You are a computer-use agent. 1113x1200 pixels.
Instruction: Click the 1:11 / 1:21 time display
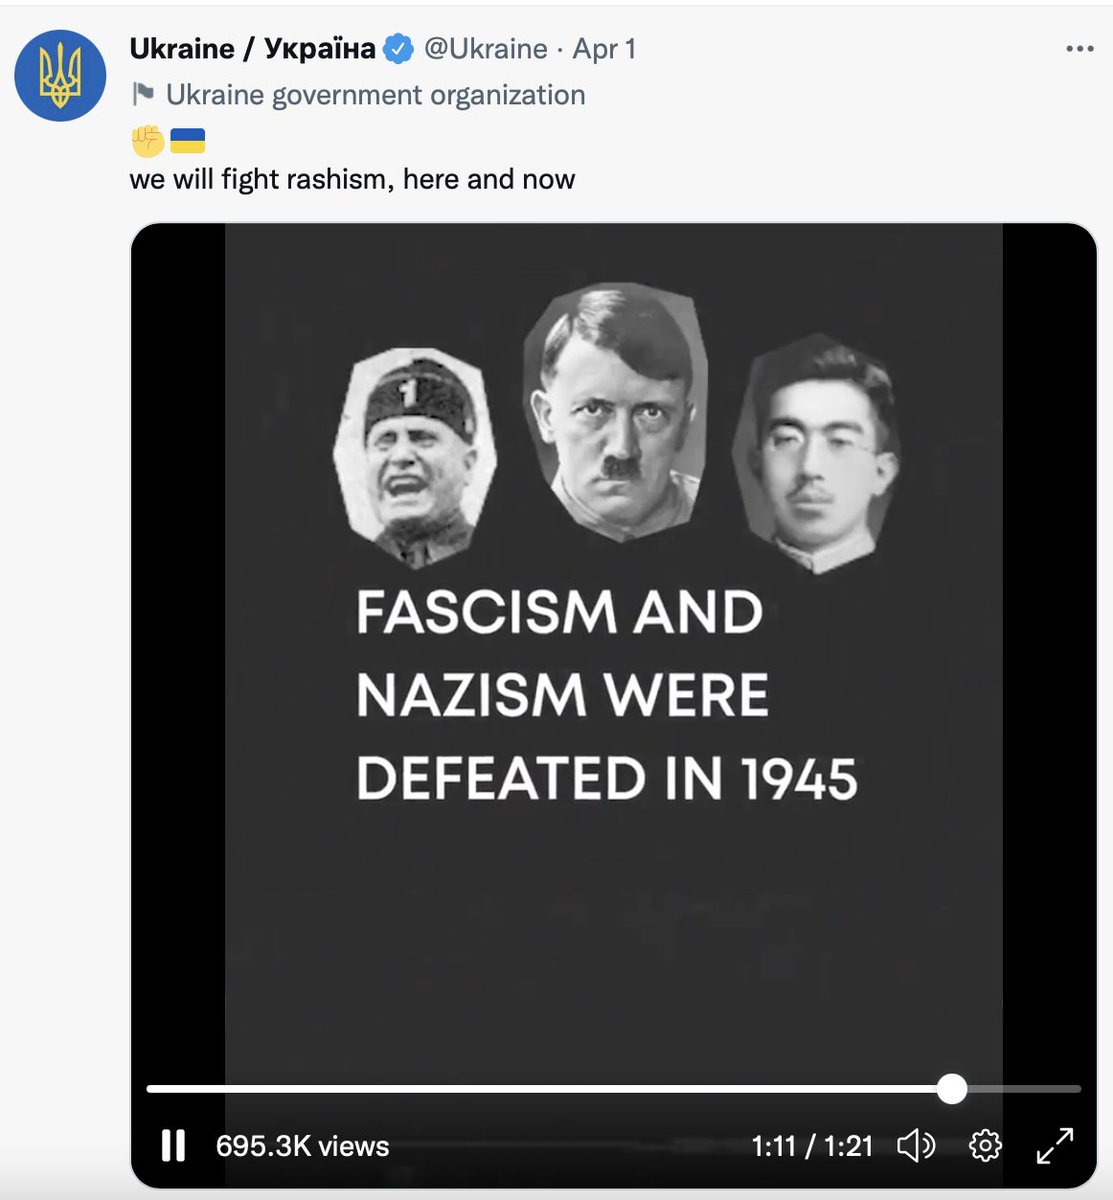coord(812,1146)
